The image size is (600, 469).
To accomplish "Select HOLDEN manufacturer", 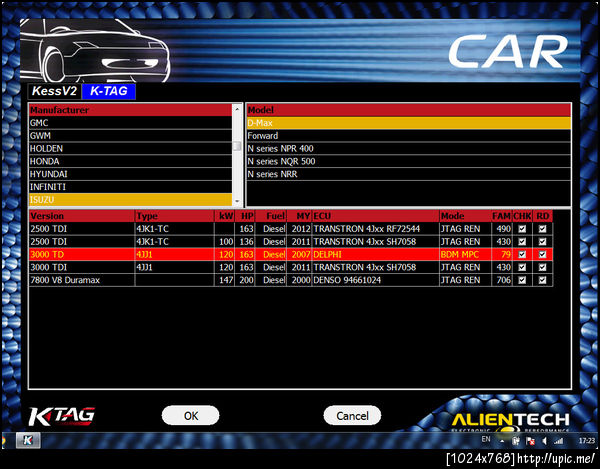I will click(x=130, y=148).
